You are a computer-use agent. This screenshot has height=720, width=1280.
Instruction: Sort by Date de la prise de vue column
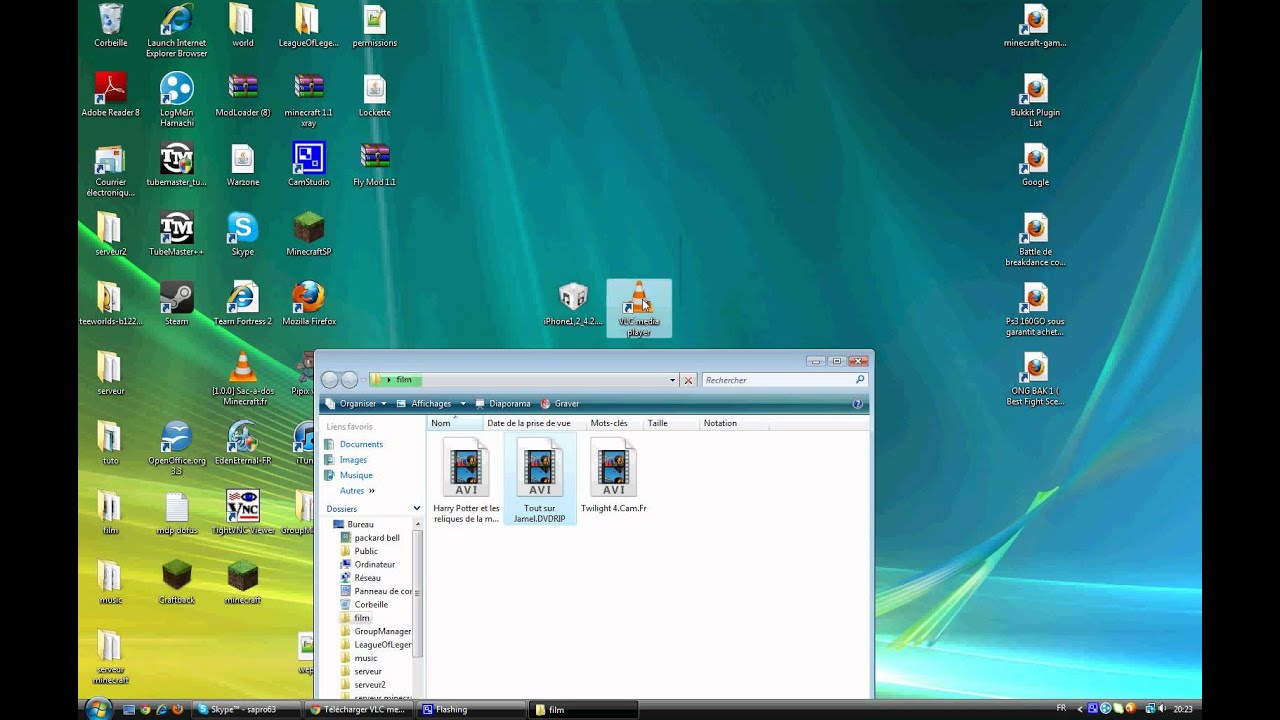pos(535,423)
